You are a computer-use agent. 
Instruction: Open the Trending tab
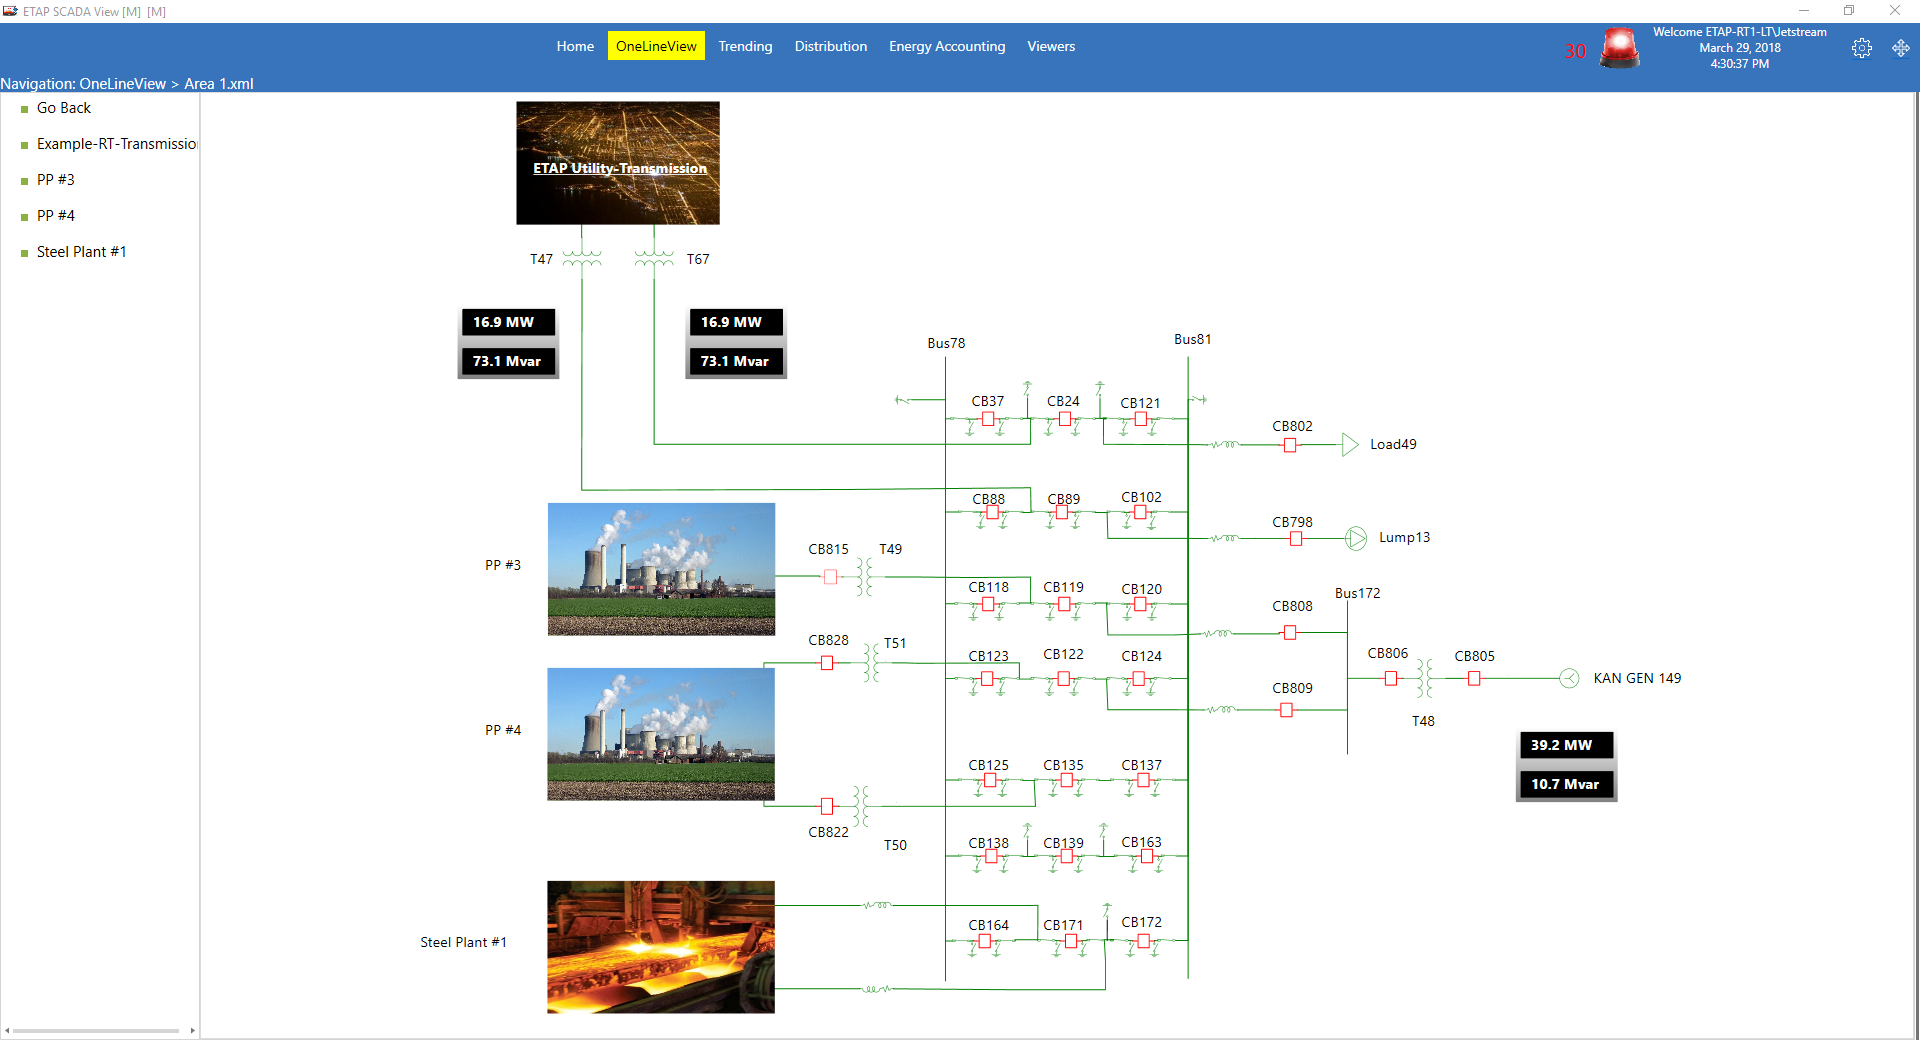click(745, 46)
